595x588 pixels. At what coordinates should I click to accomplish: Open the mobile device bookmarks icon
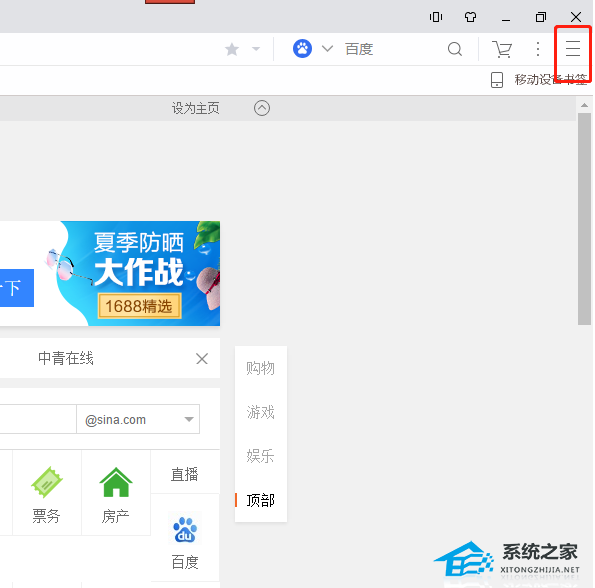[x=497, y=80]
